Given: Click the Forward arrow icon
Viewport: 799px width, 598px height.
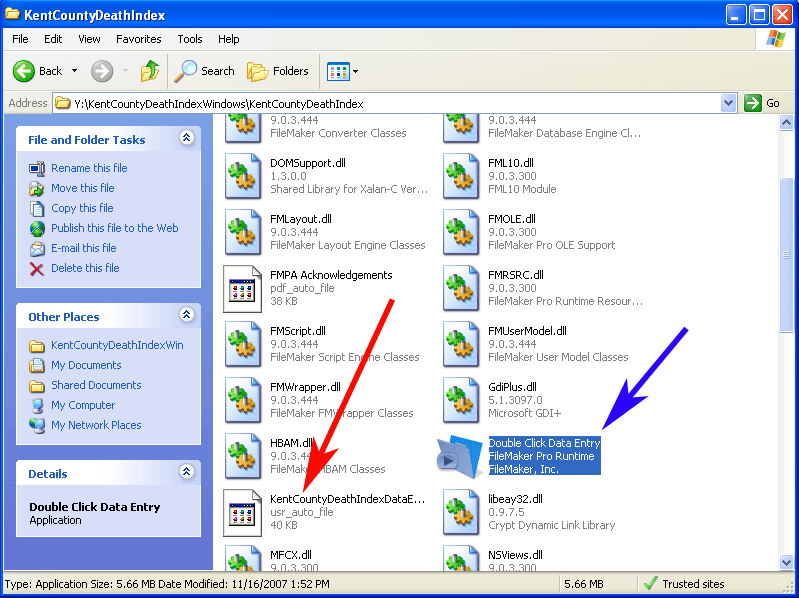Looking at the screenshot, I should (x=102, y=71).
